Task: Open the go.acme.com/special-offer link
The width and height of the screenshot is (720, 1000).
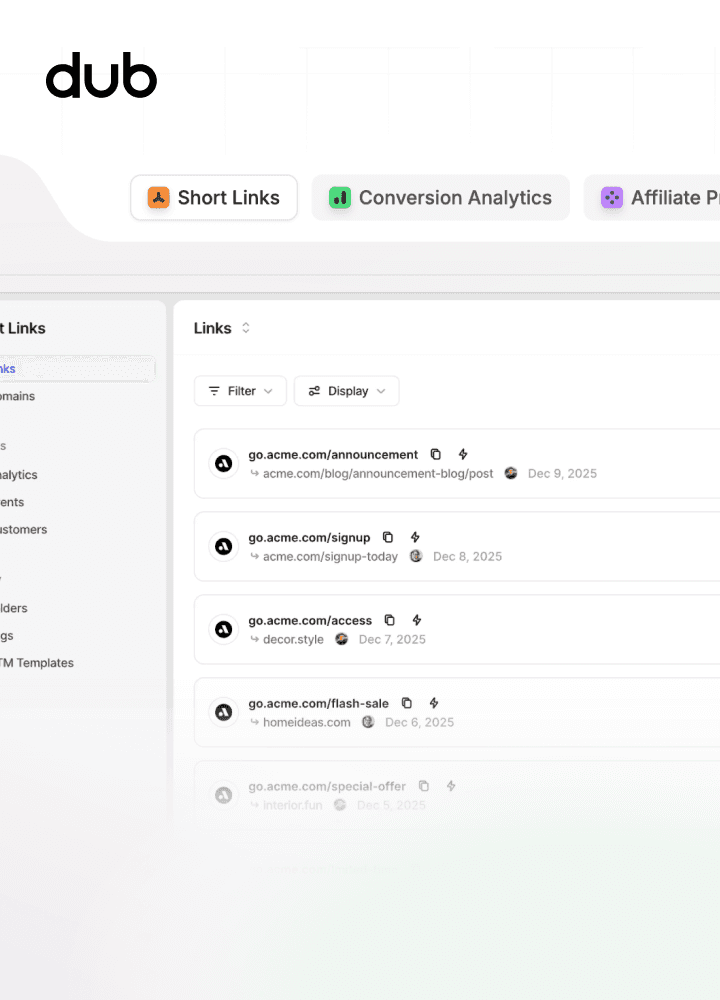Action: point(327,786)
